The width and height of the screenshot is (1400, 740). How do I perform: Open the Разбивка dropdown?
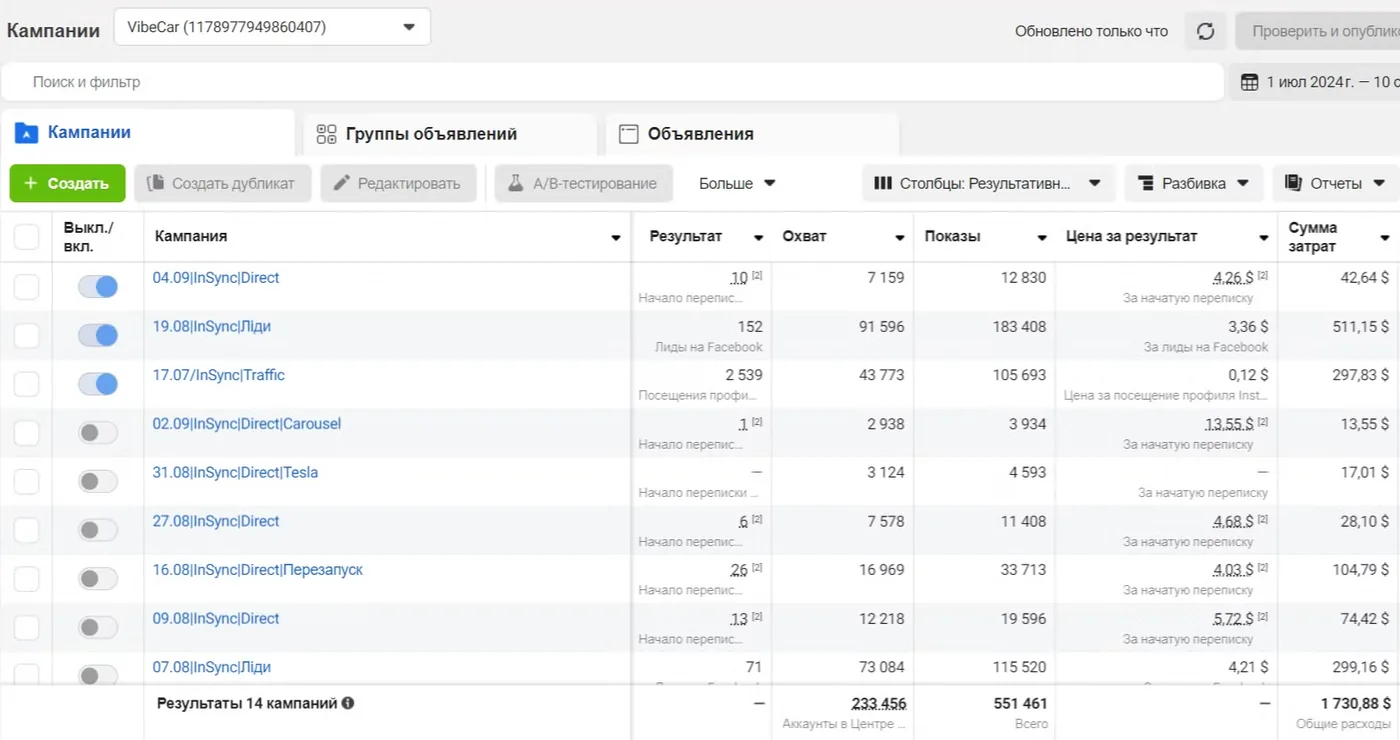pyautogui.click(x=1194, y=183)
